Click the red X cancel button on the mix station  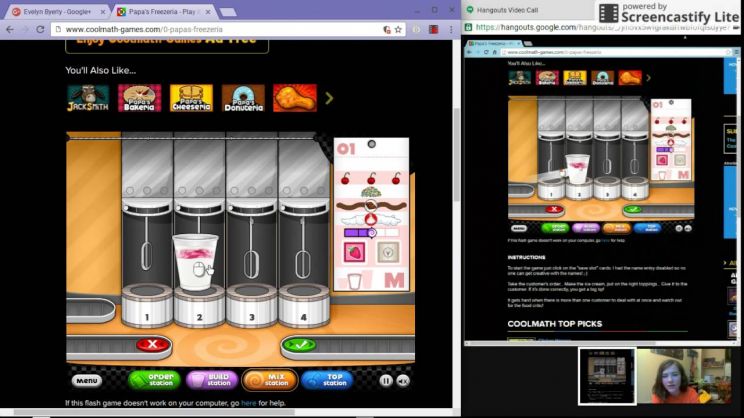click(152, 344)
